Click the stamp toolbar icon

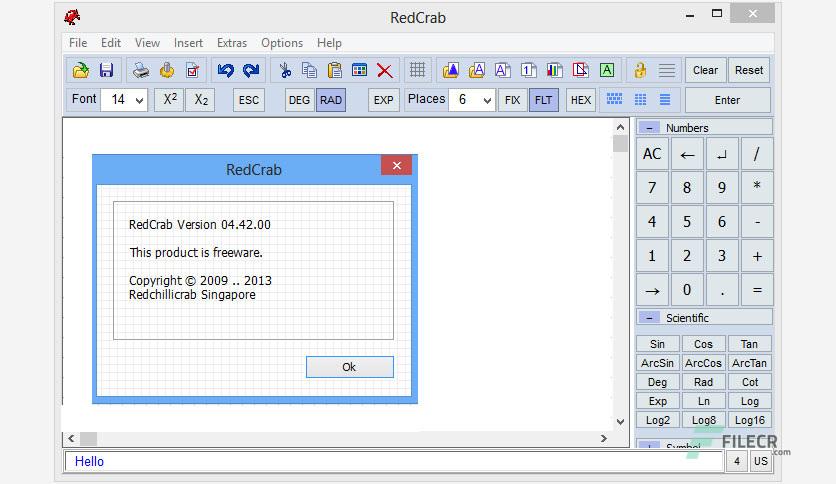[x=167, y=70]
